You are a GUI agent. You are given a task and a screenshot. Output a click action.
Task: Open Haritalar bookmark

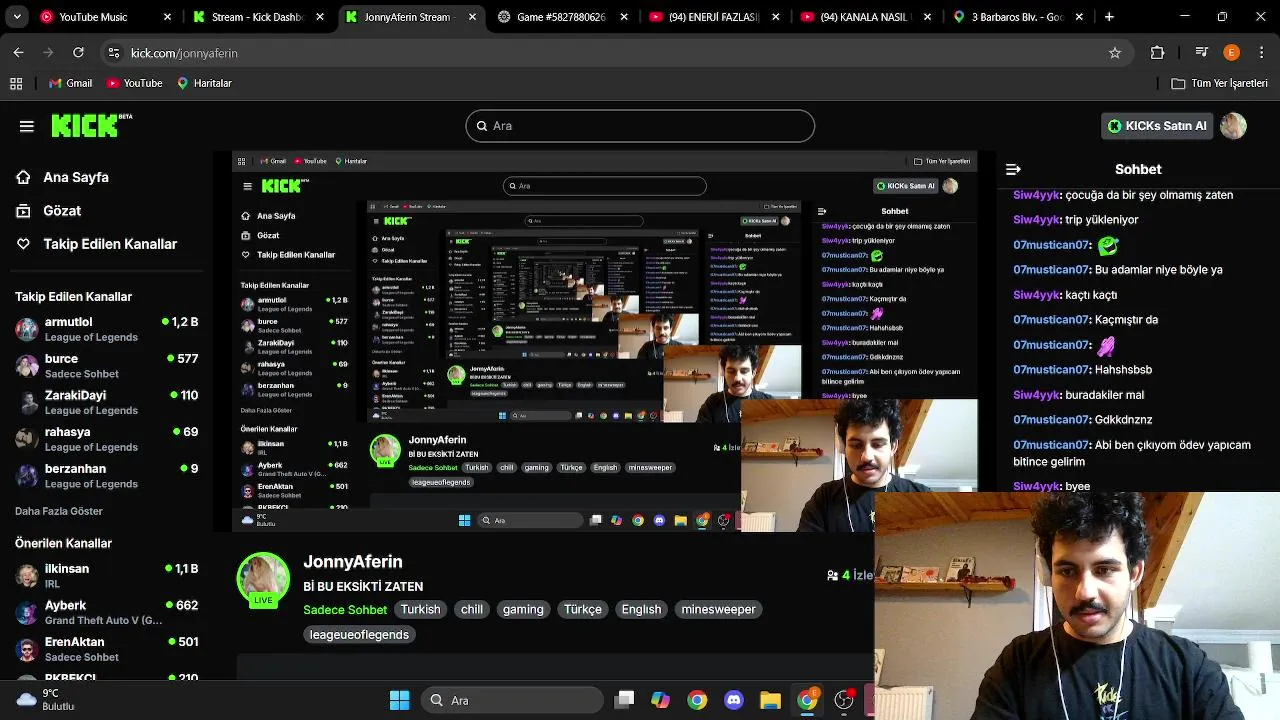(x=204, y=83)
